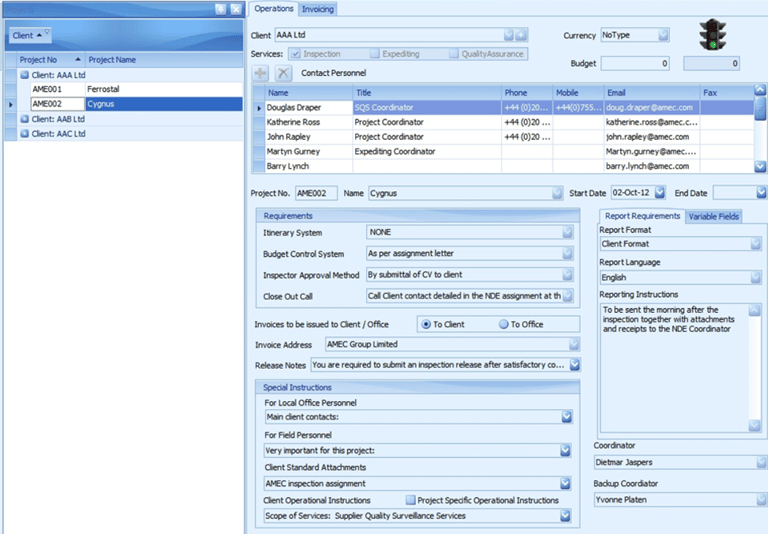The height and width of the screenshot is (534, 768).
Task: Sort by Project No column header
Action: (50, 60)
